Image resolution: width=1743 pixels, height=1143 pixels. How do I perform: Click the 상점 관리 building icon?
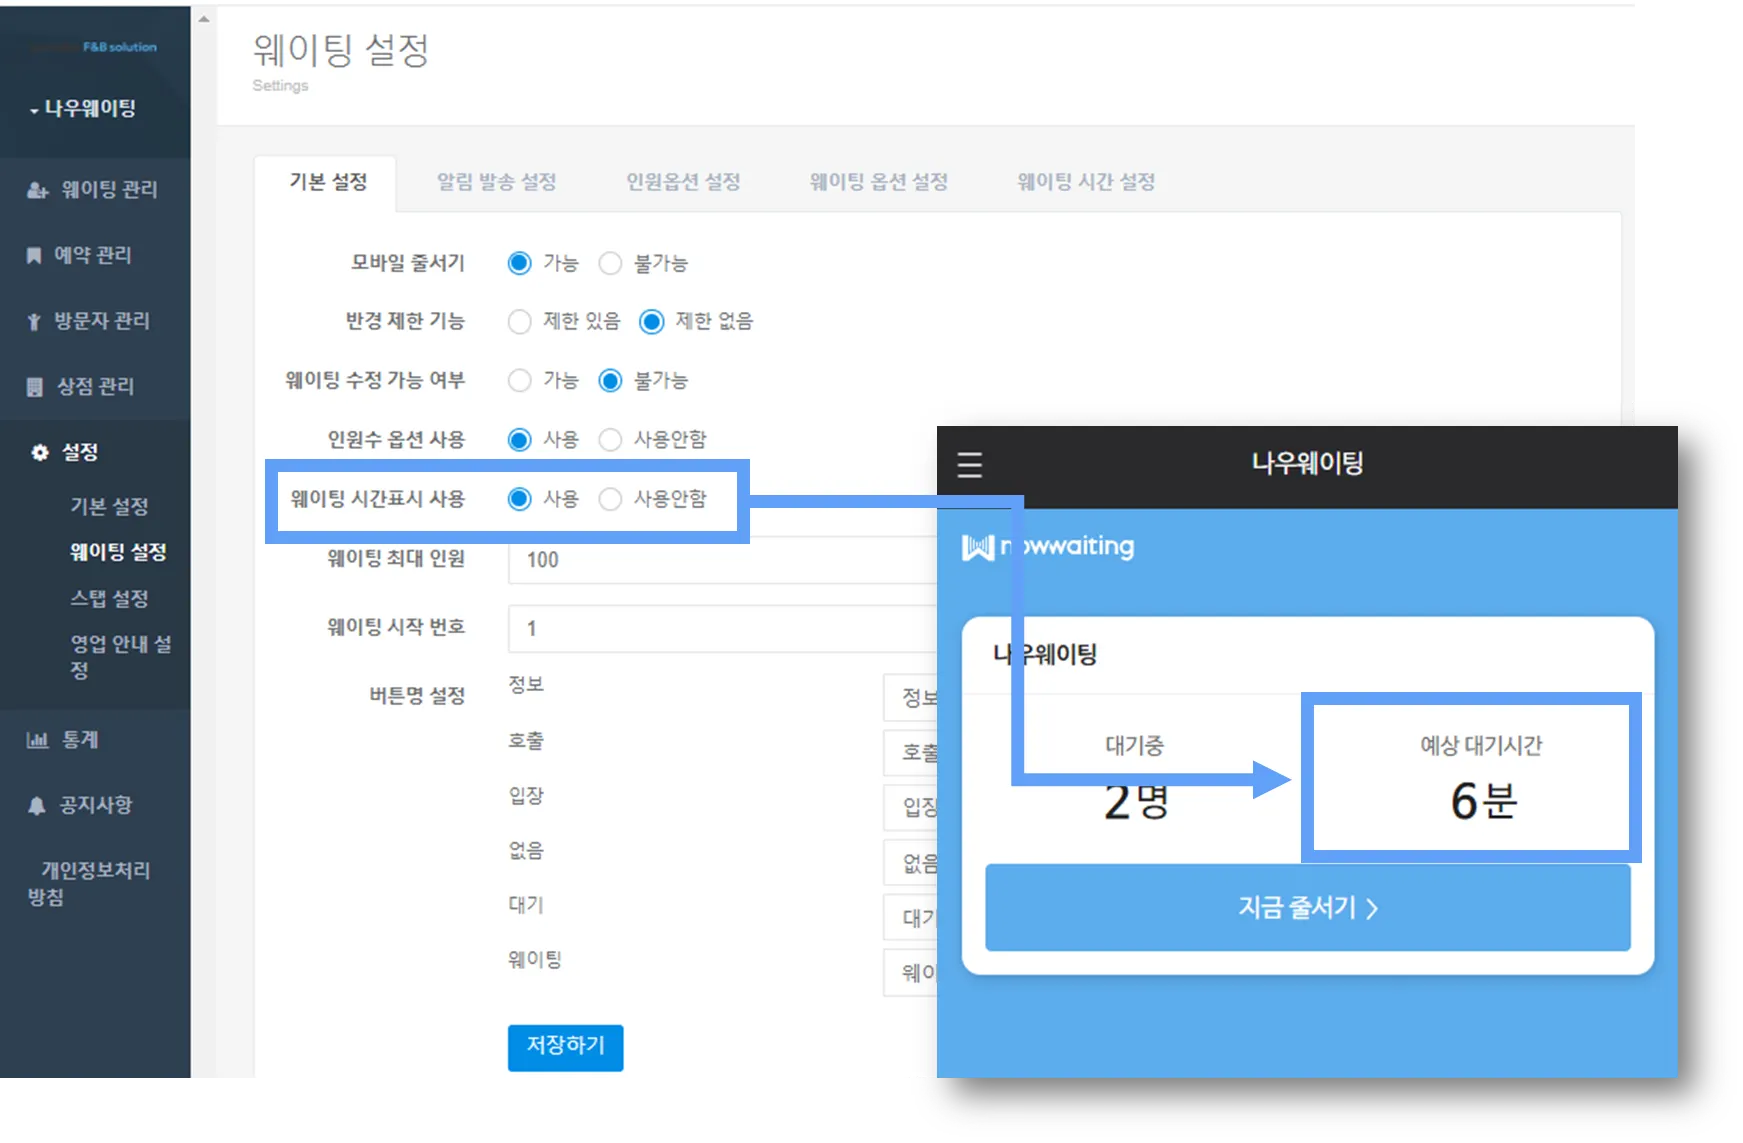coord(35,387)
